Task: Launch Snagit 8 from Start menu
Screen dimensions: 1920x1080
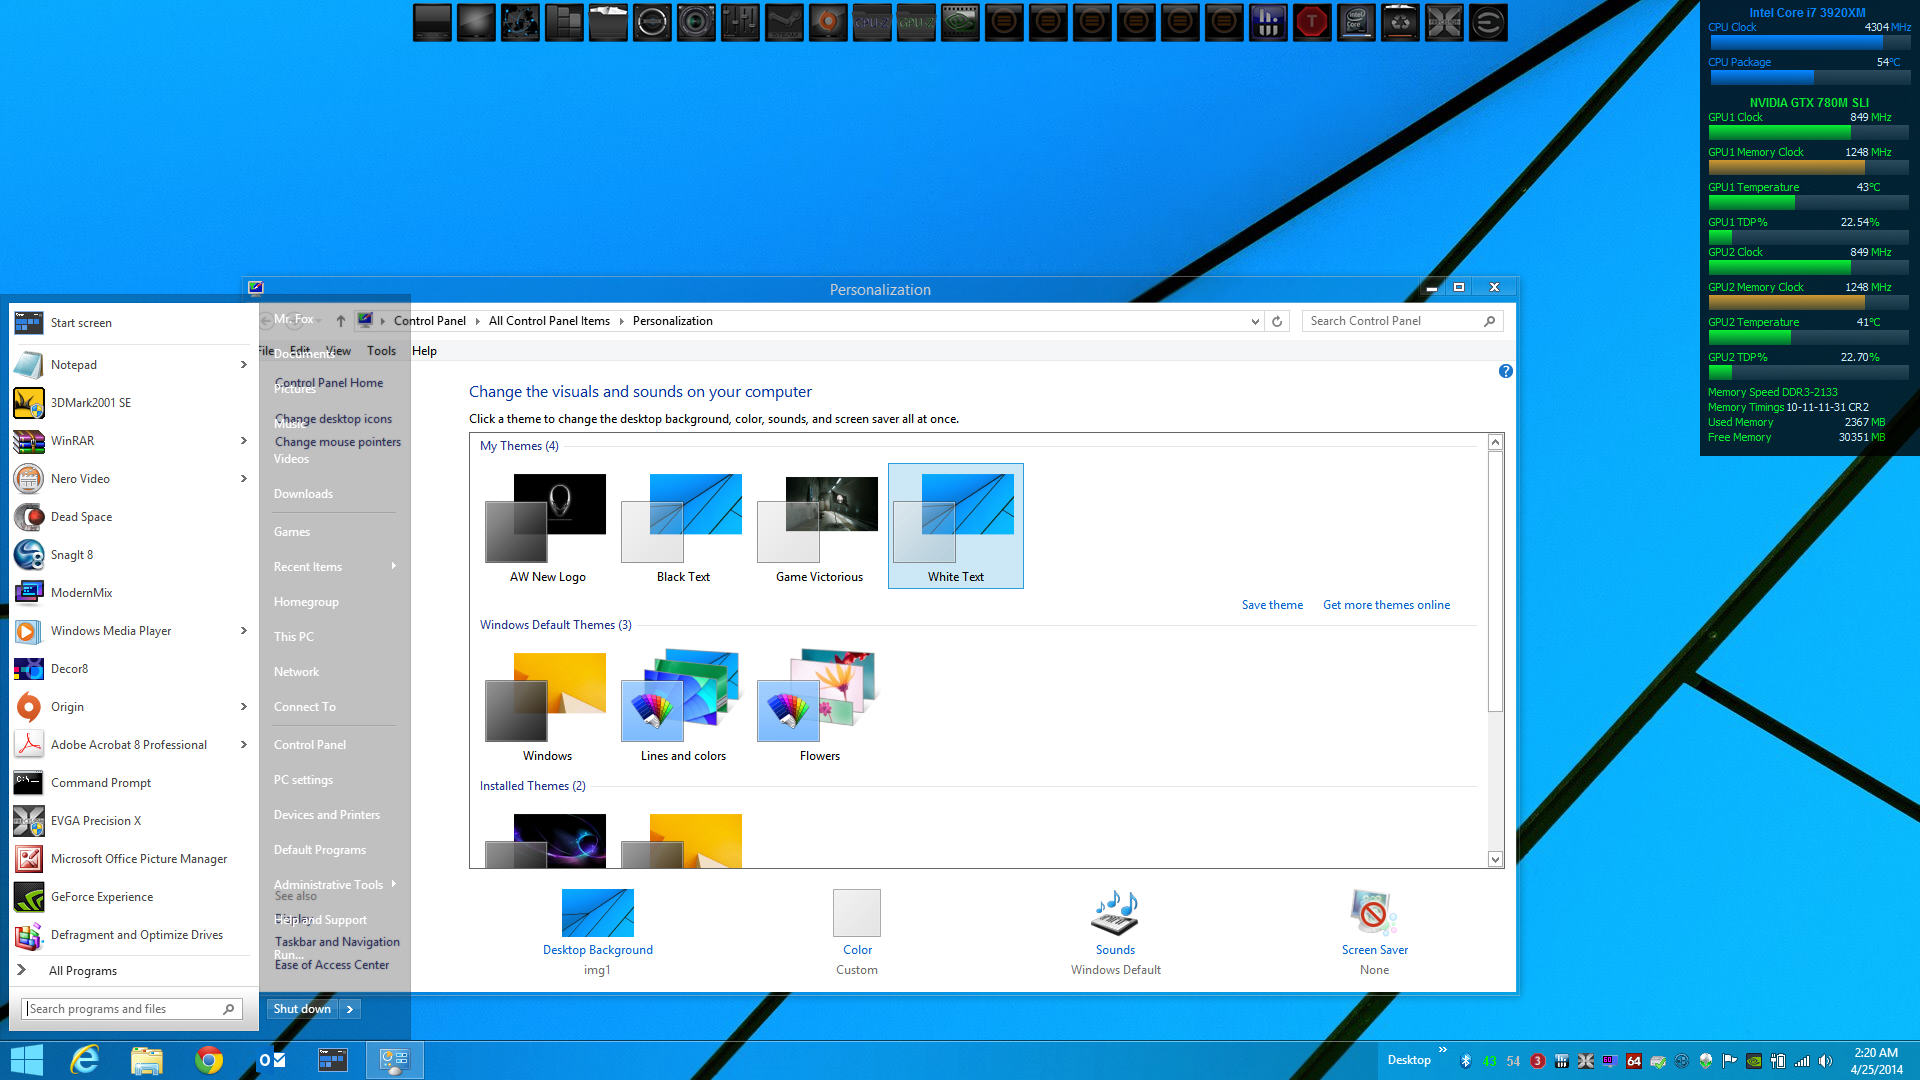Action: [72, 555]
